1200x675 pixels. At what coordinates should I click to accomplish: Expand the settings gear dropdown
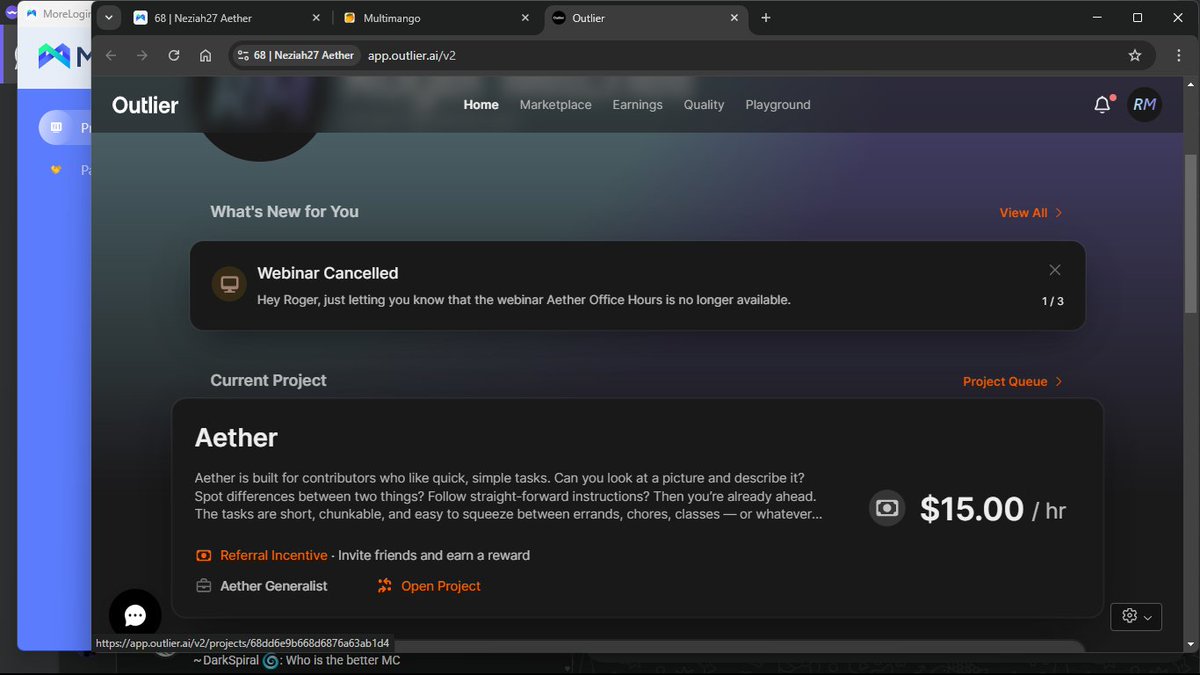pyautogui.click(x=1136, y=616)
